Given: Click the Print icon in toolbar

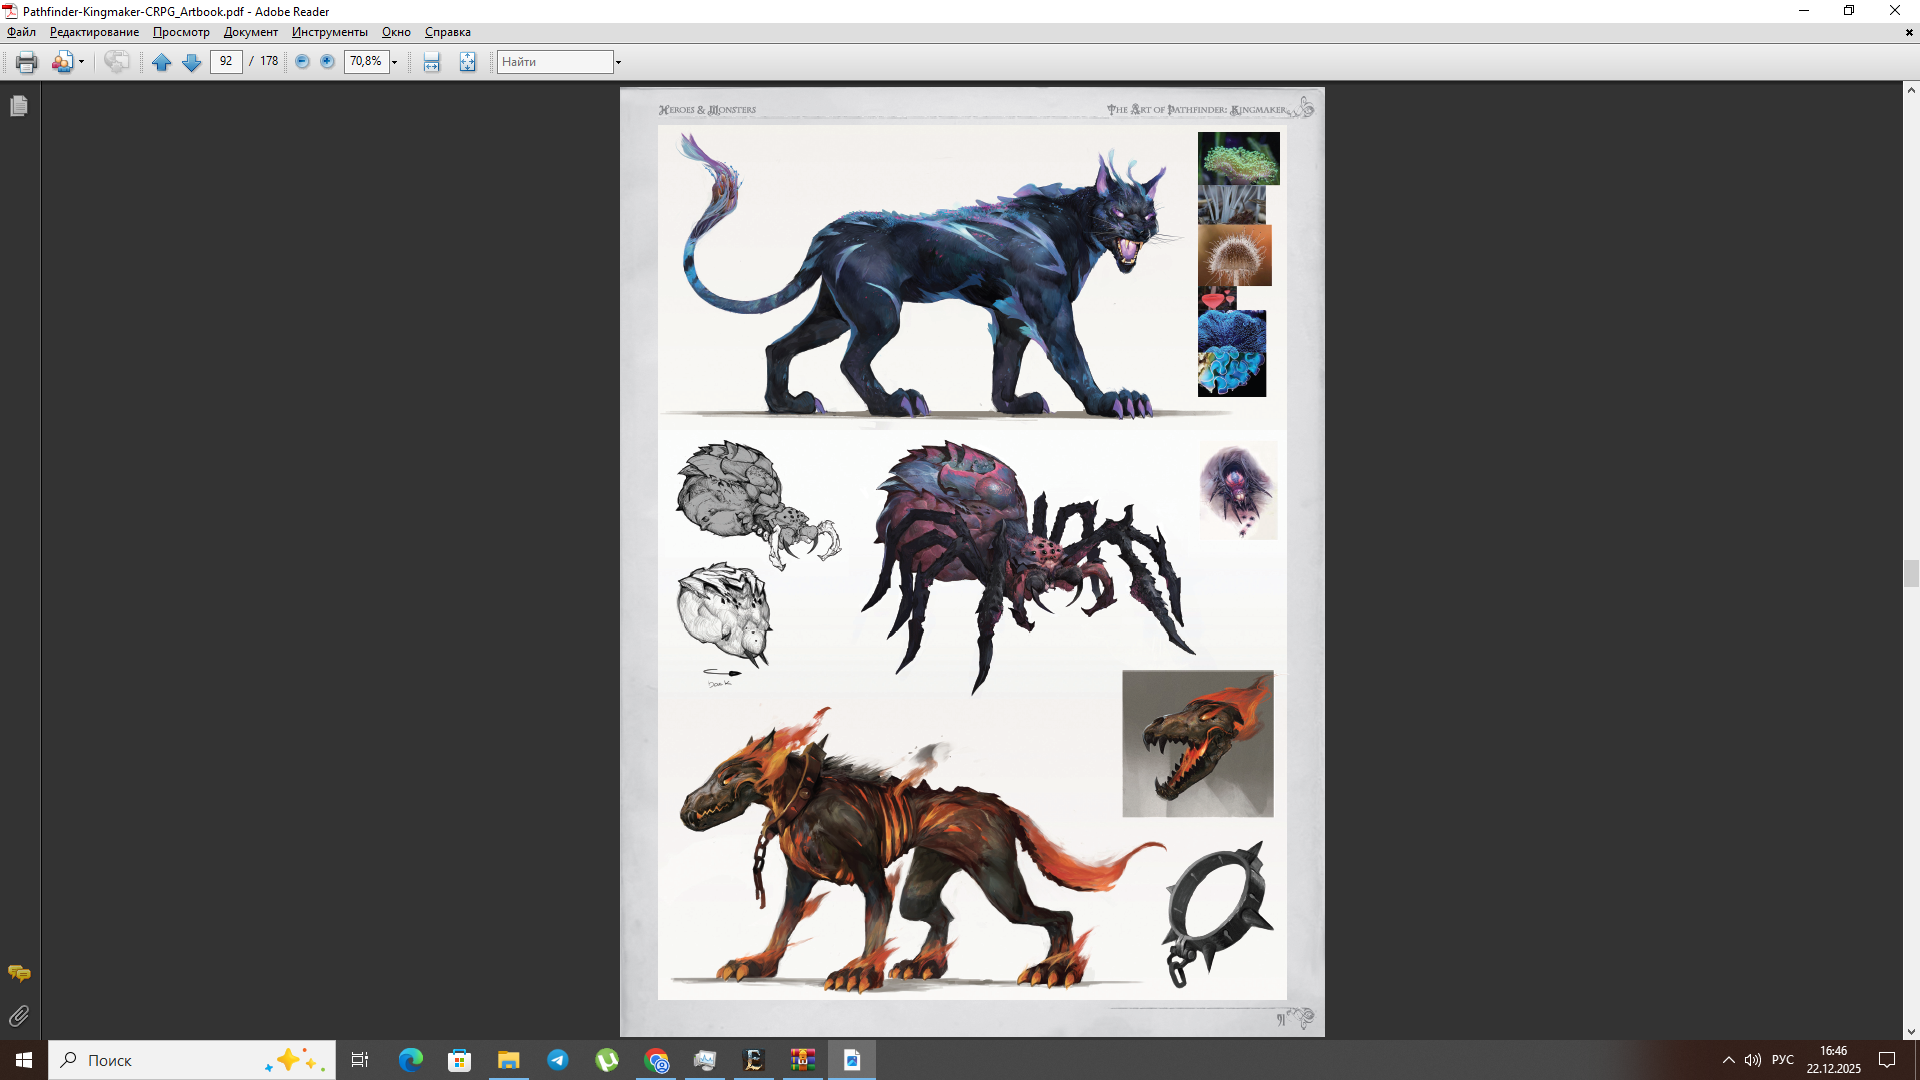Looking at the screenshot, I should [26, 62].
